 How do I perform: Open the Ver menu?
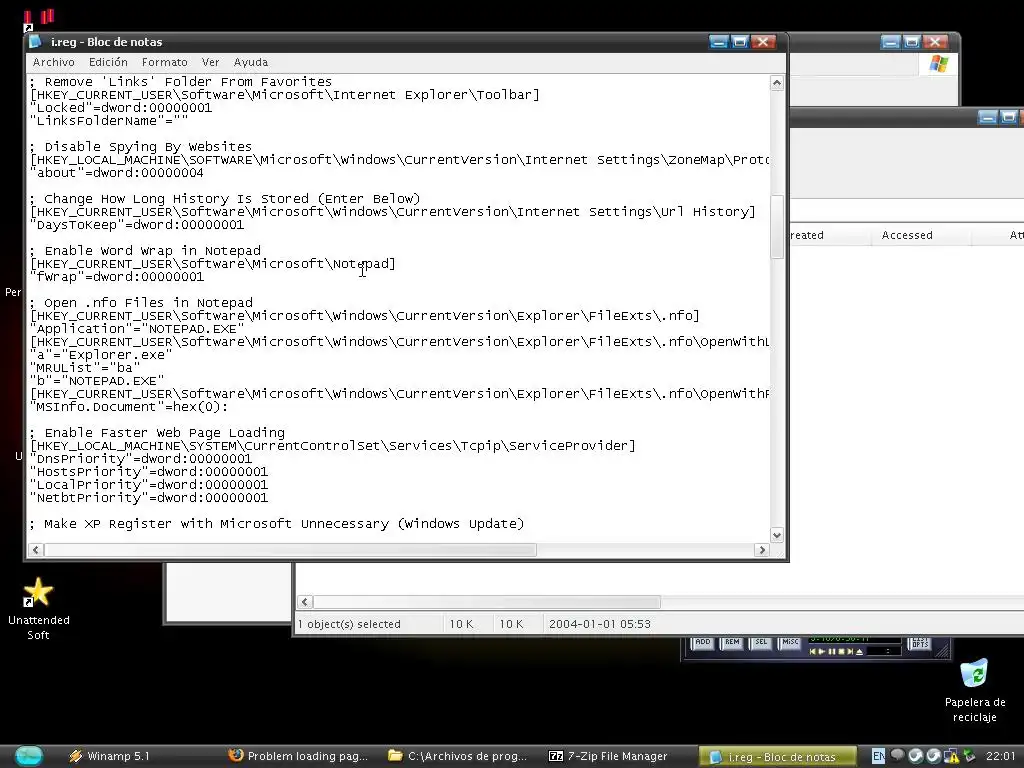pos(210,62)
